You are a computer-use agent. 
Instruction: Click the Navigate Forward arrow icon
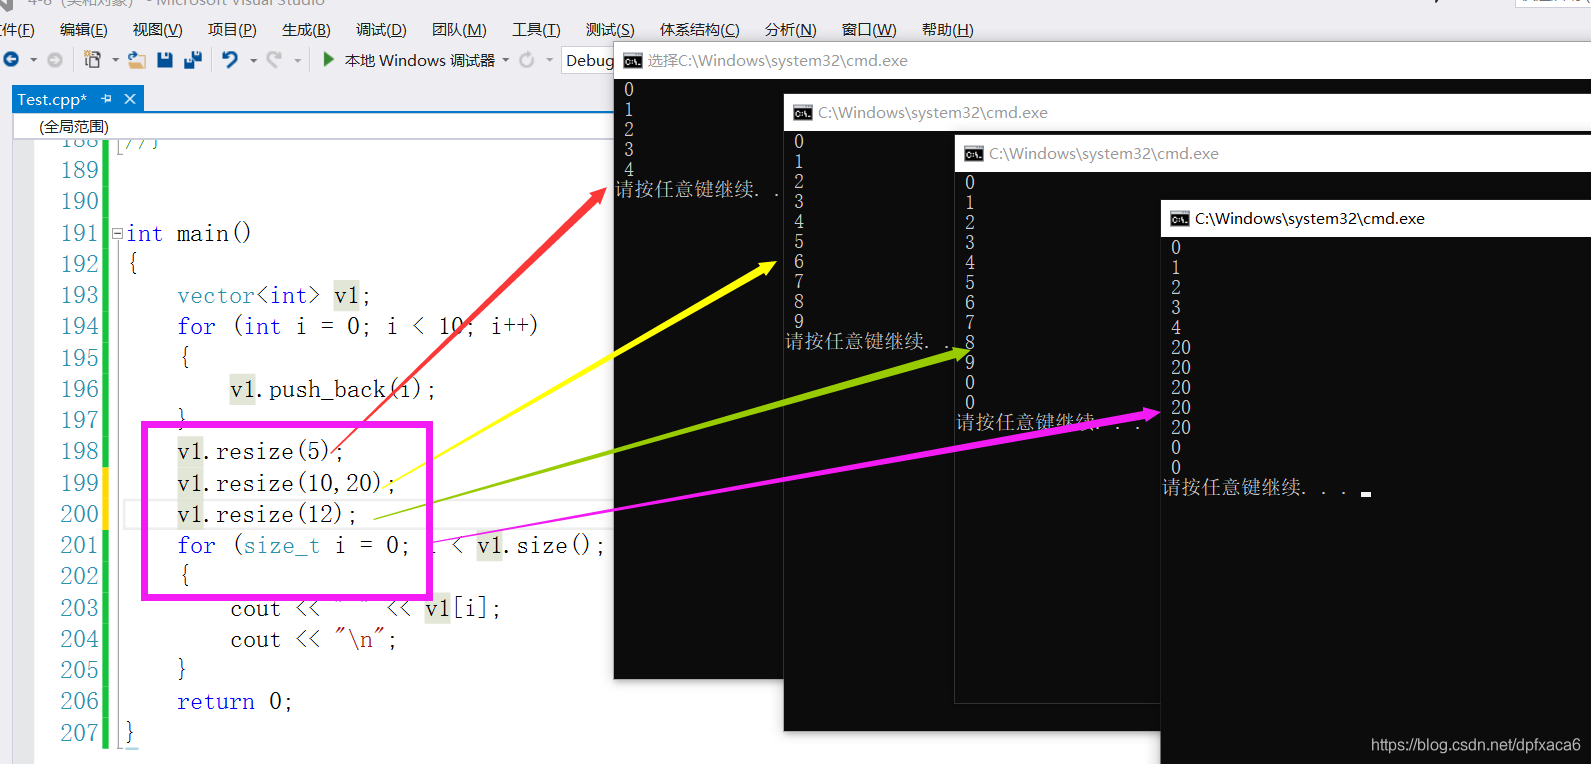55,60
